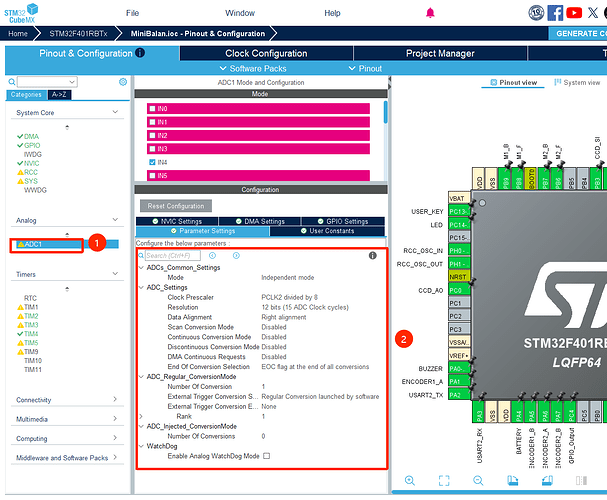The height and width of the screenshot is (500, 607).
Task: Rotate pinout view counterclockwise icon
Action: click(x=547, y=481)
